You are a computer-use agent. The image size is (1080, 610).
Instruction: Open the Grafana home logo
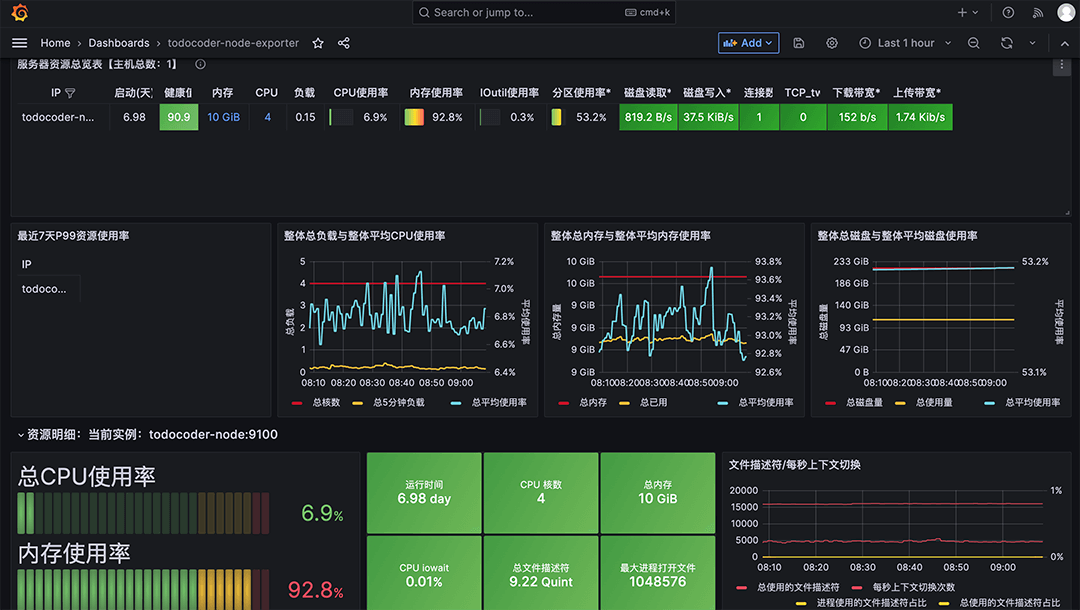[20, 12]
